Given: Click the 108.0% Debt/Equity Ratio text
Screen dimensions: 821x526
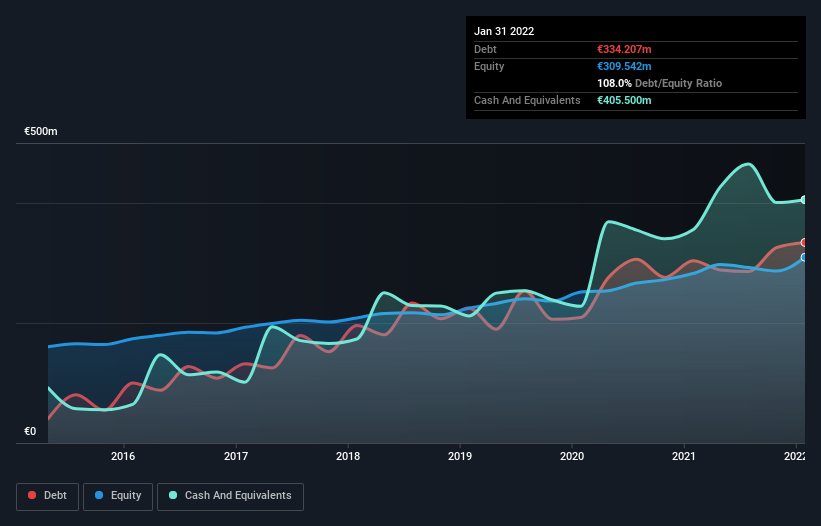Looking at the screenshot, I should (x=659, y=83).
